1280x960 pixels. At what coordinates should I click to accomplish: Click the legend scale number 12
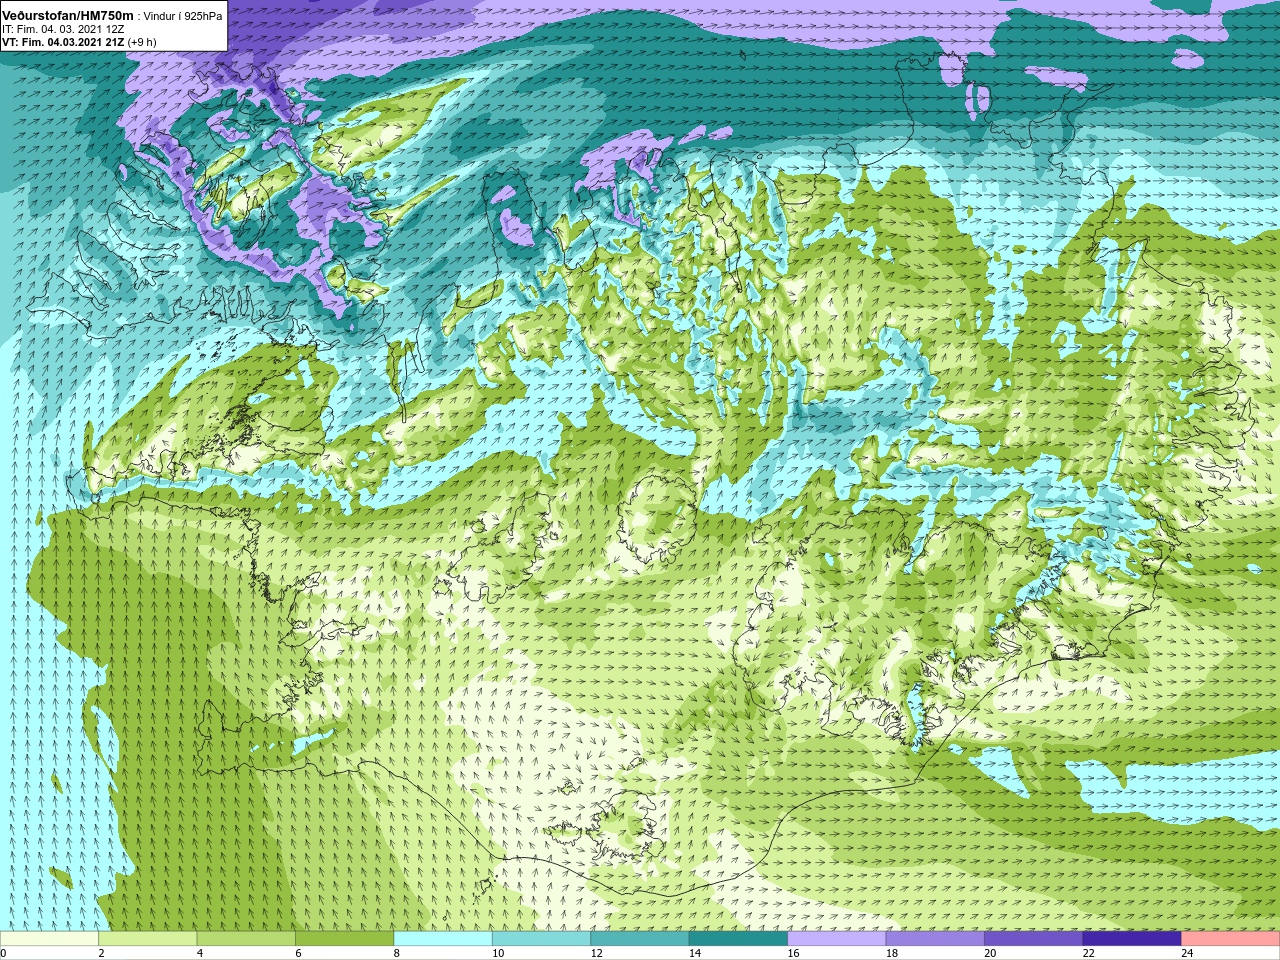click(596, 954)
